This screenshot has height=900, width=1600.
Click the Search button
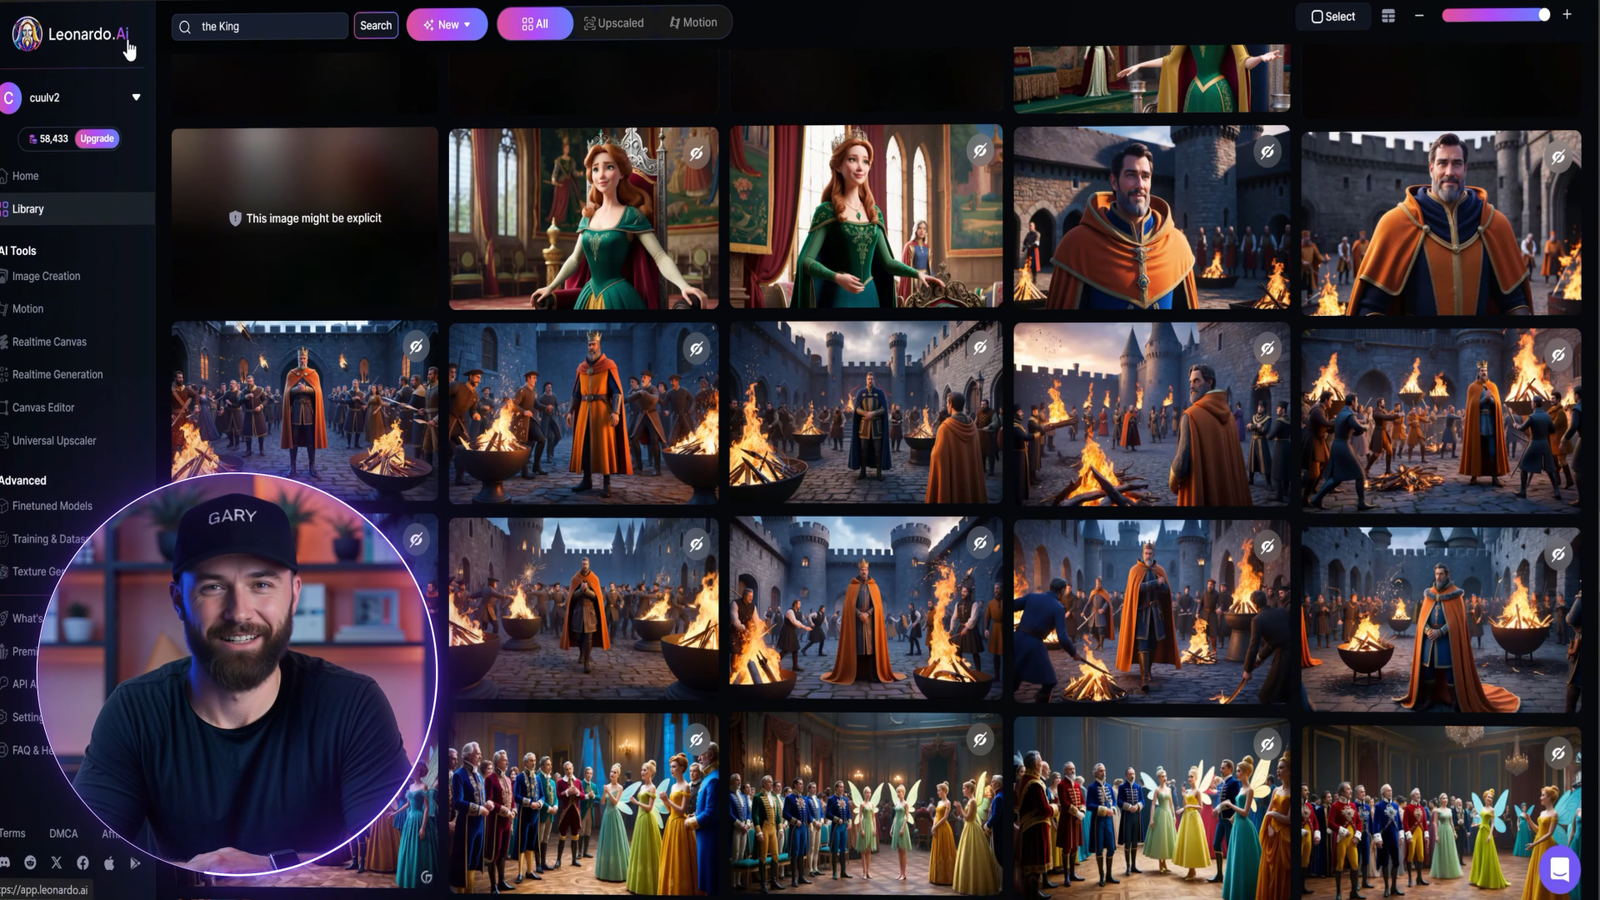(376, 26)
